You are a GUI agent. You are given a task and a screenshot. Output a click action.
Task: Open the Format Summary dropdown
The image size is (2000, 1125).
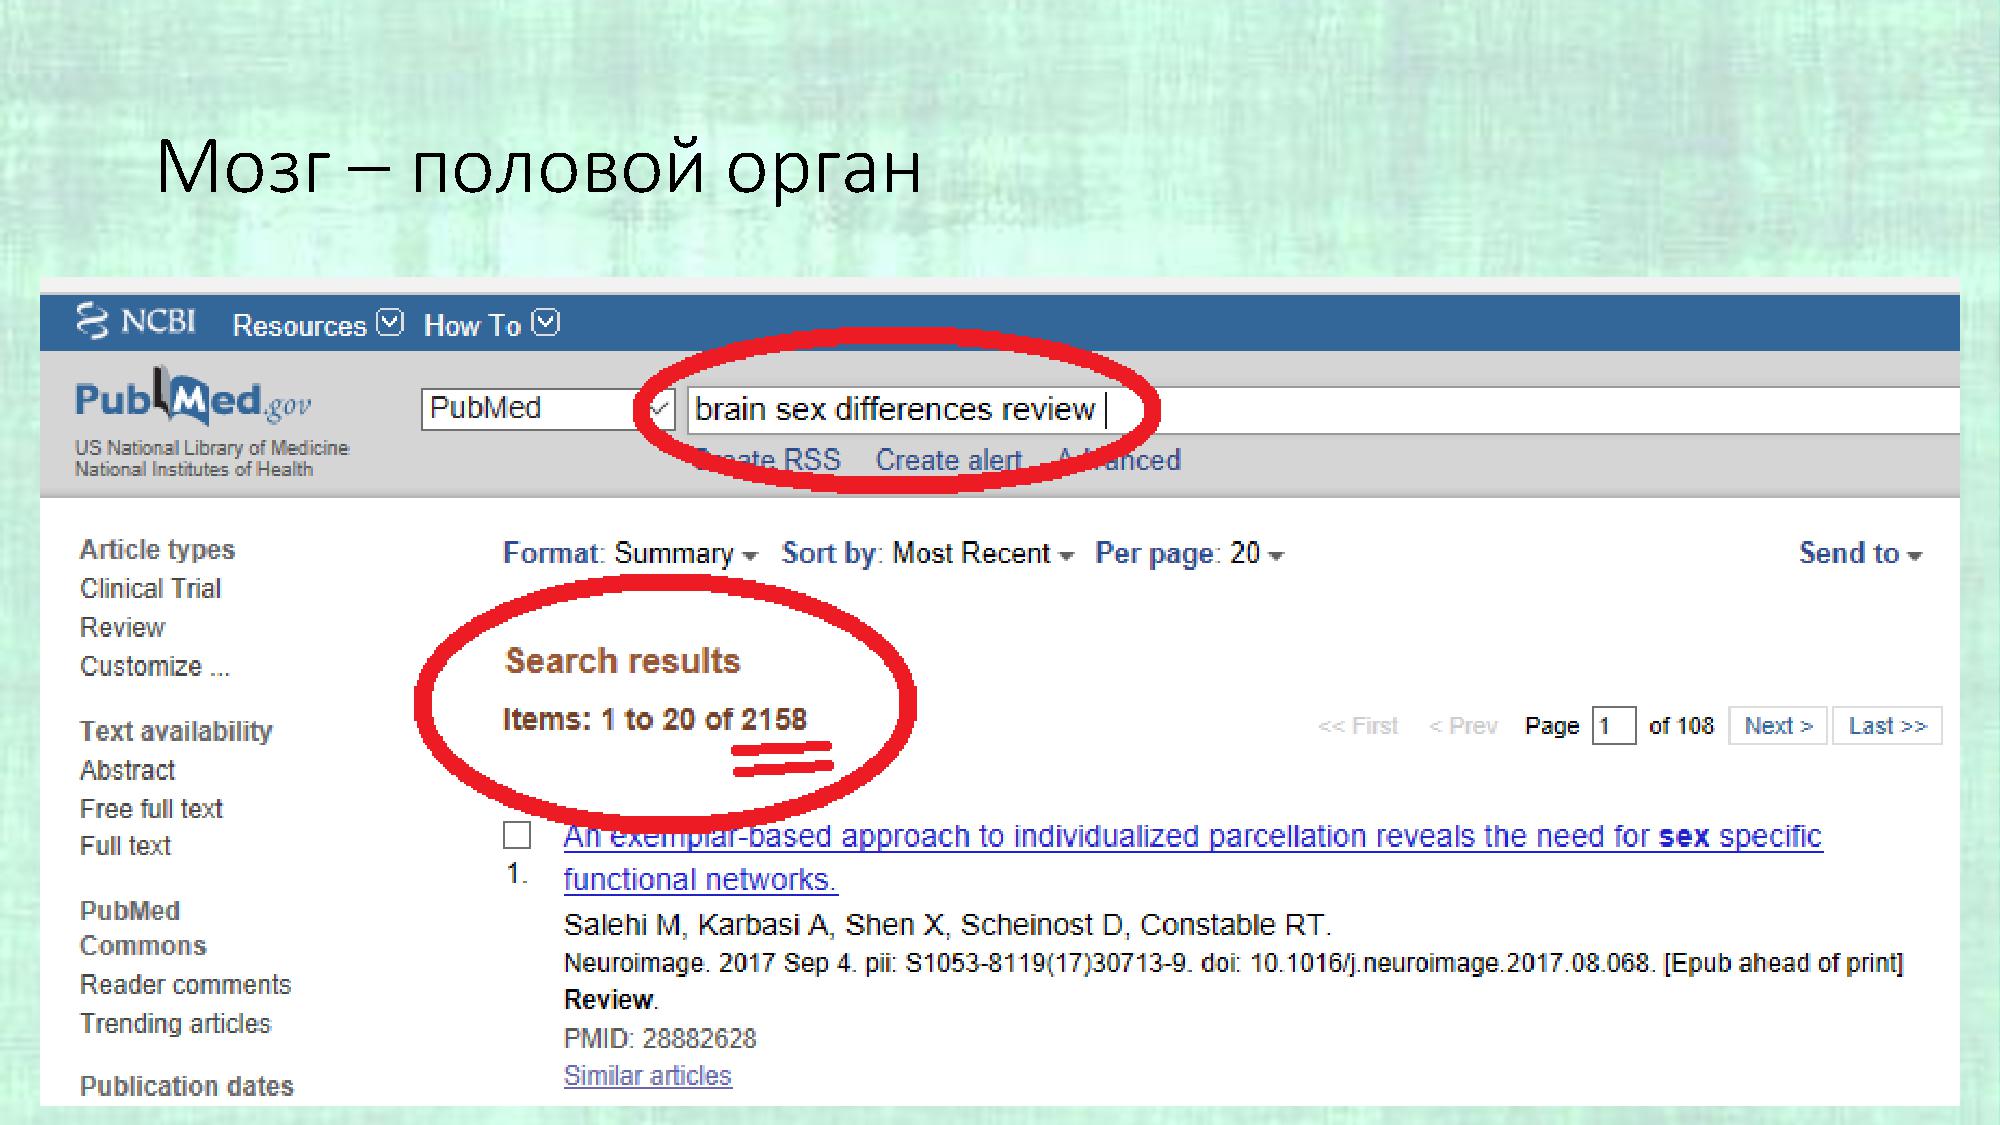[x=630, y=553]
